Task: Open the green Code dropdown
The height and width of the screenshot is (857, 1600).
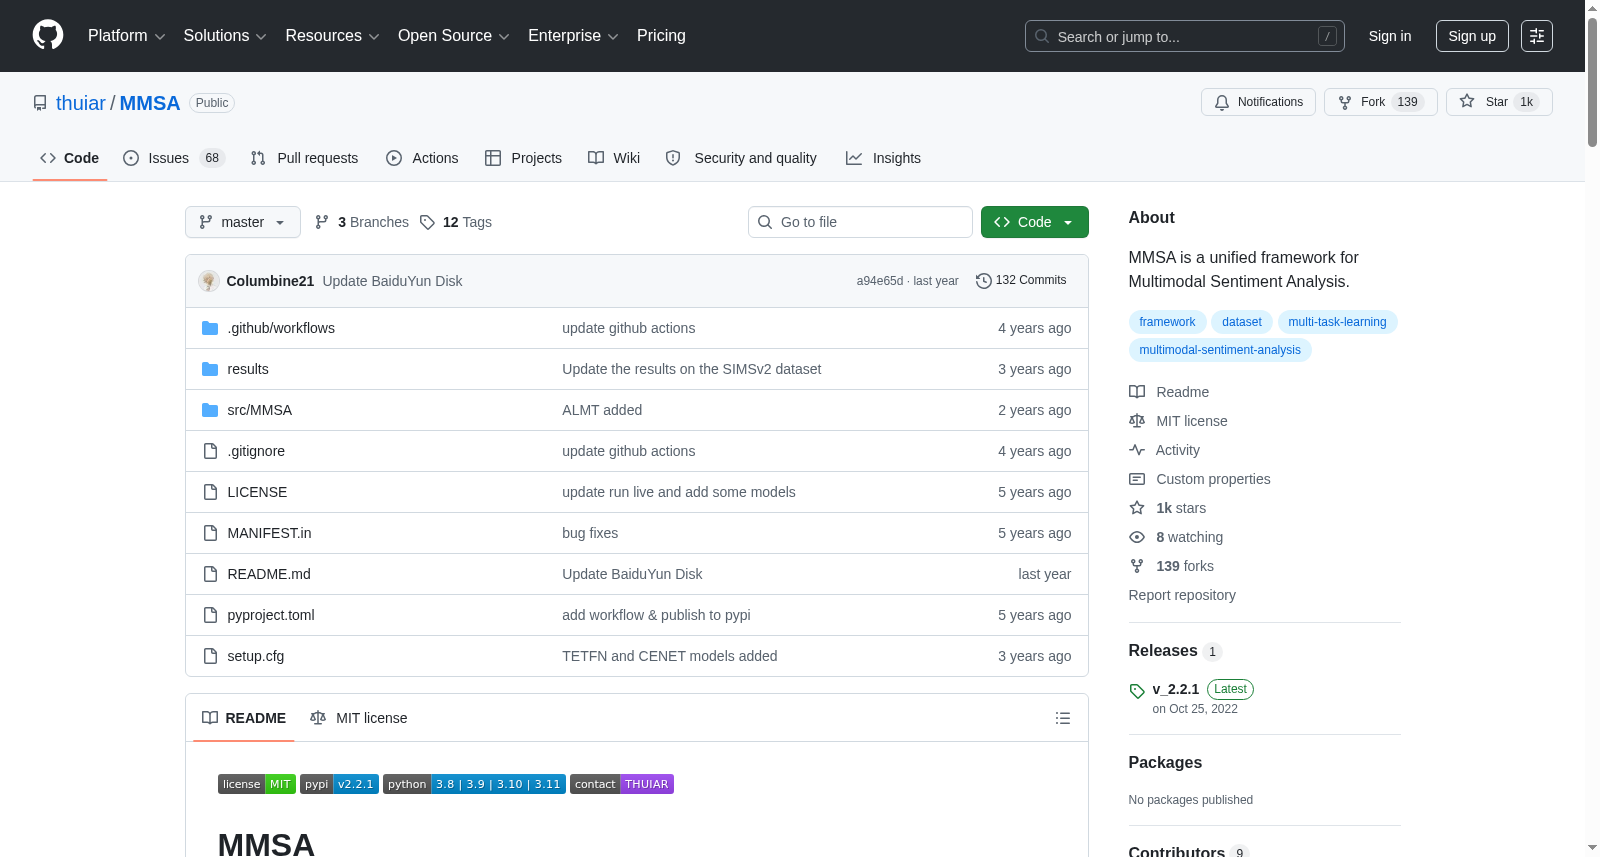Action: tap(1035, 222)
